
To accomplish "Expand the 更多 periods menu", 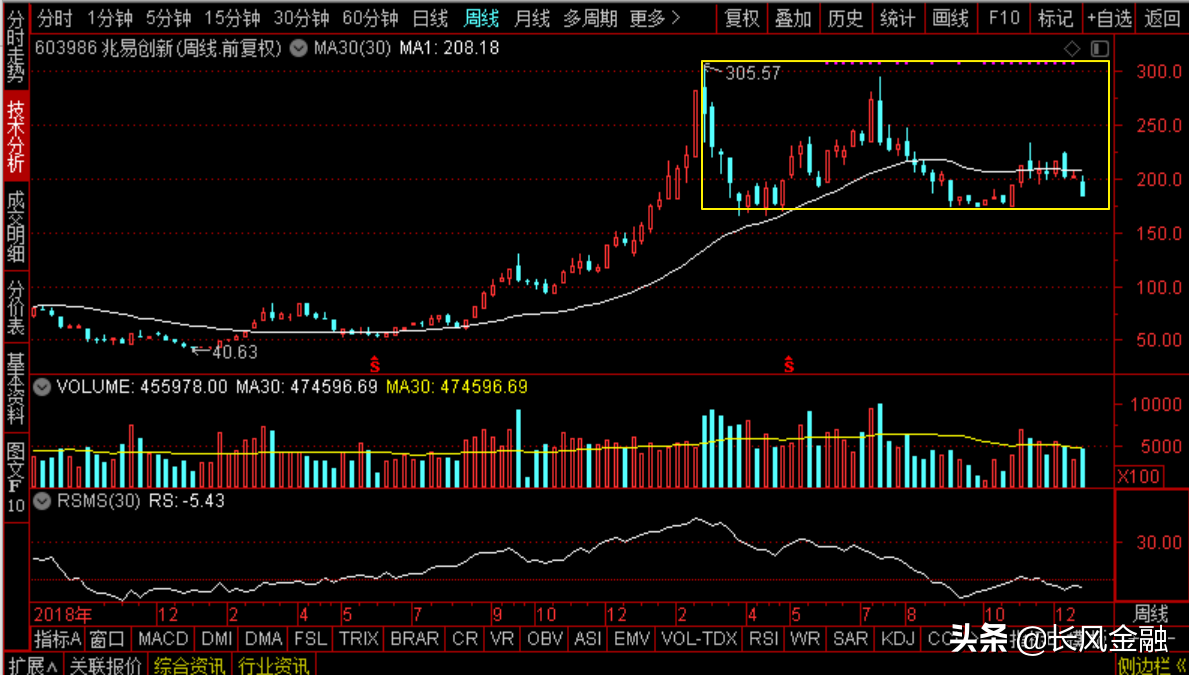I will pos(654,17).
